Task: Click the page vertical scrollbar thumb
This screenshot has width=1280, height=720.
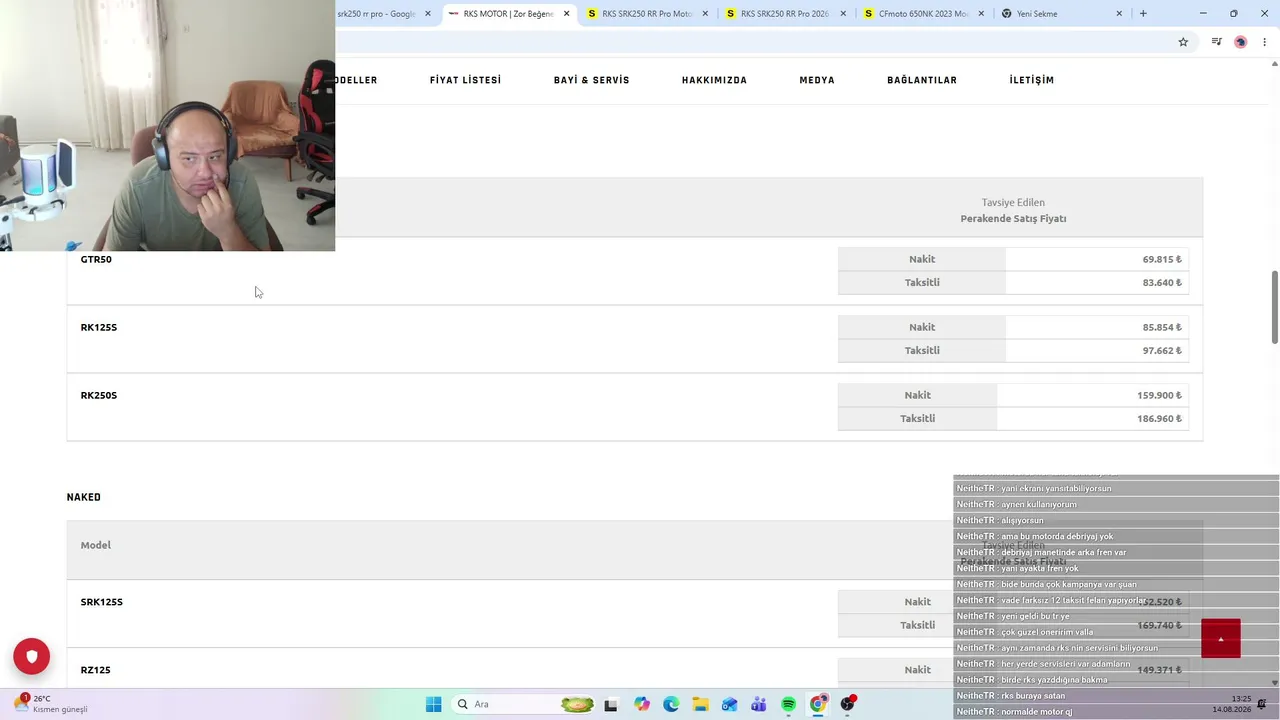Action: [x=1274, y=307]
